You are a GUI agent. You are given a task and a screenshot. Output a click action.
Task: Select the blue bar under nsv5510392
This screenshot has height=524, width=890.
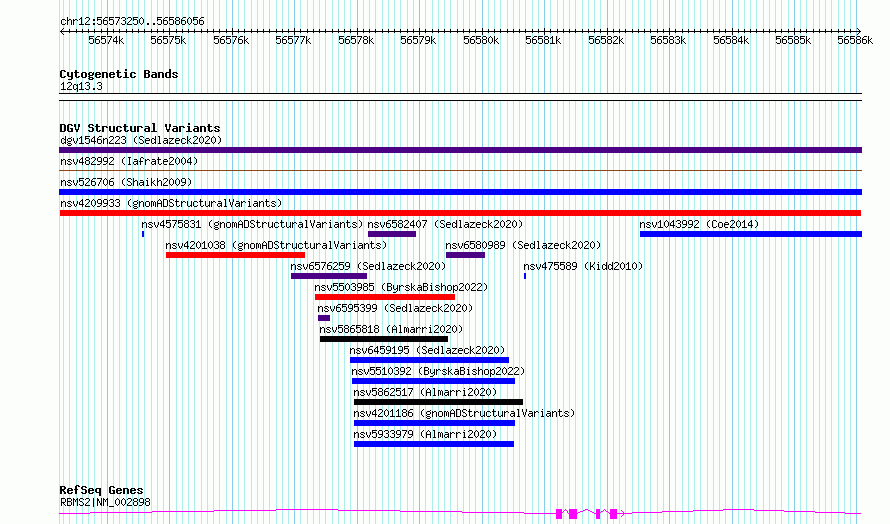pos(433,381)
